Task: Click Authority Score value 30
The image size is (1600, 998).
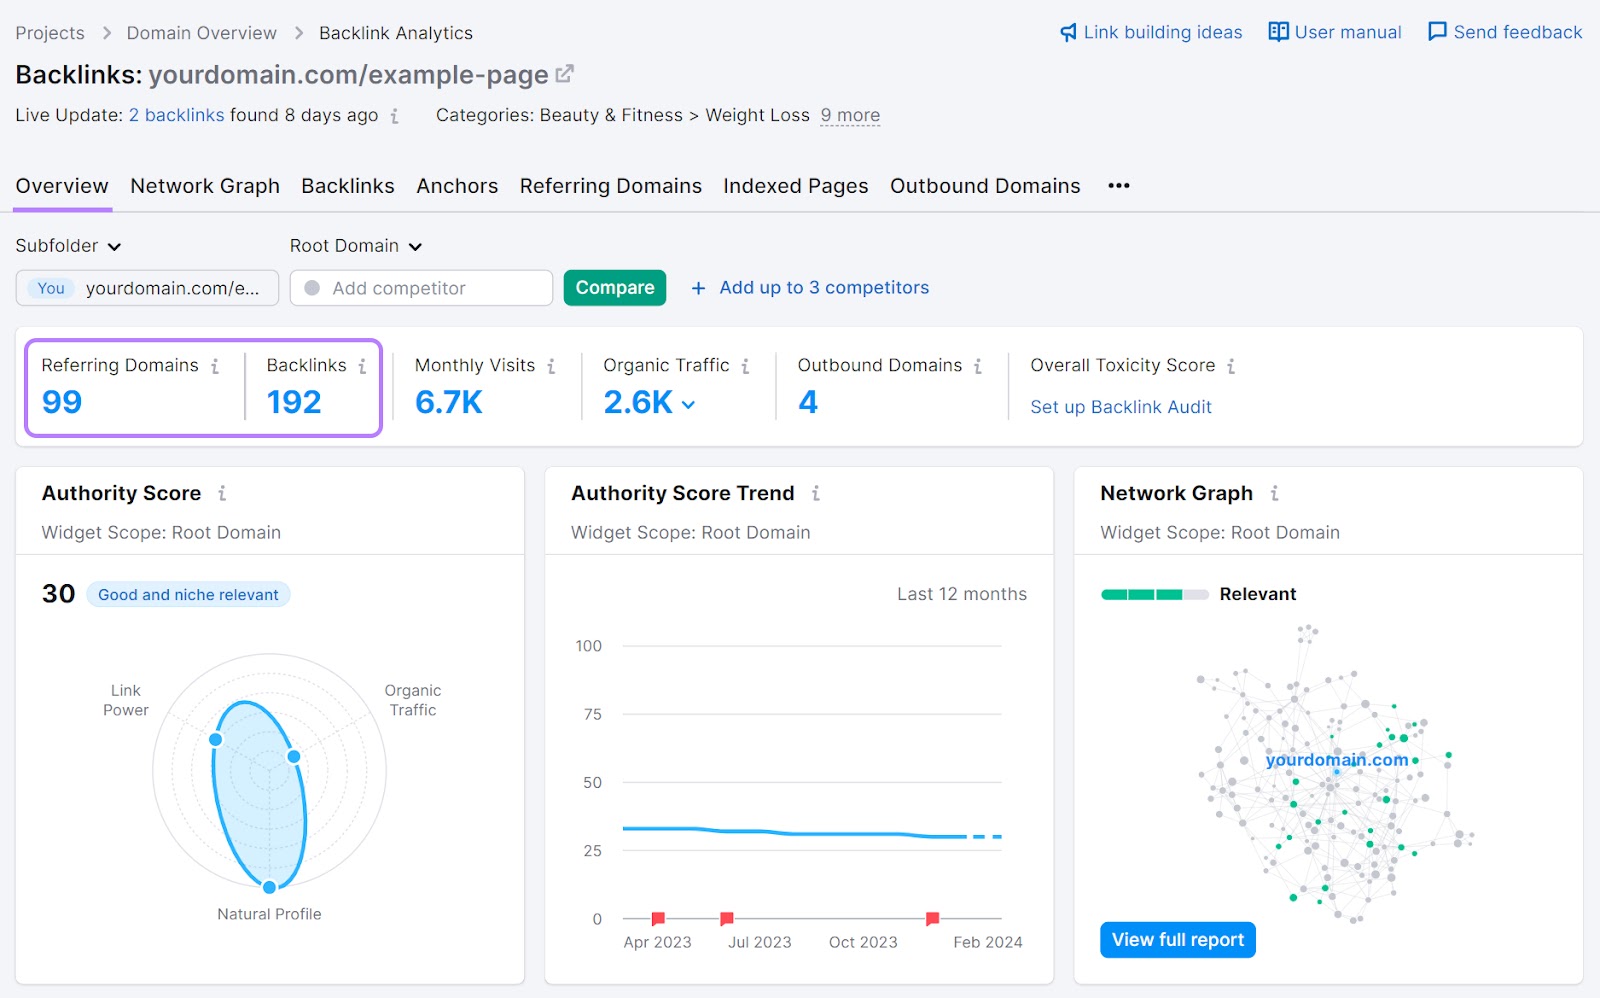Action: click(x=59, y=594)
